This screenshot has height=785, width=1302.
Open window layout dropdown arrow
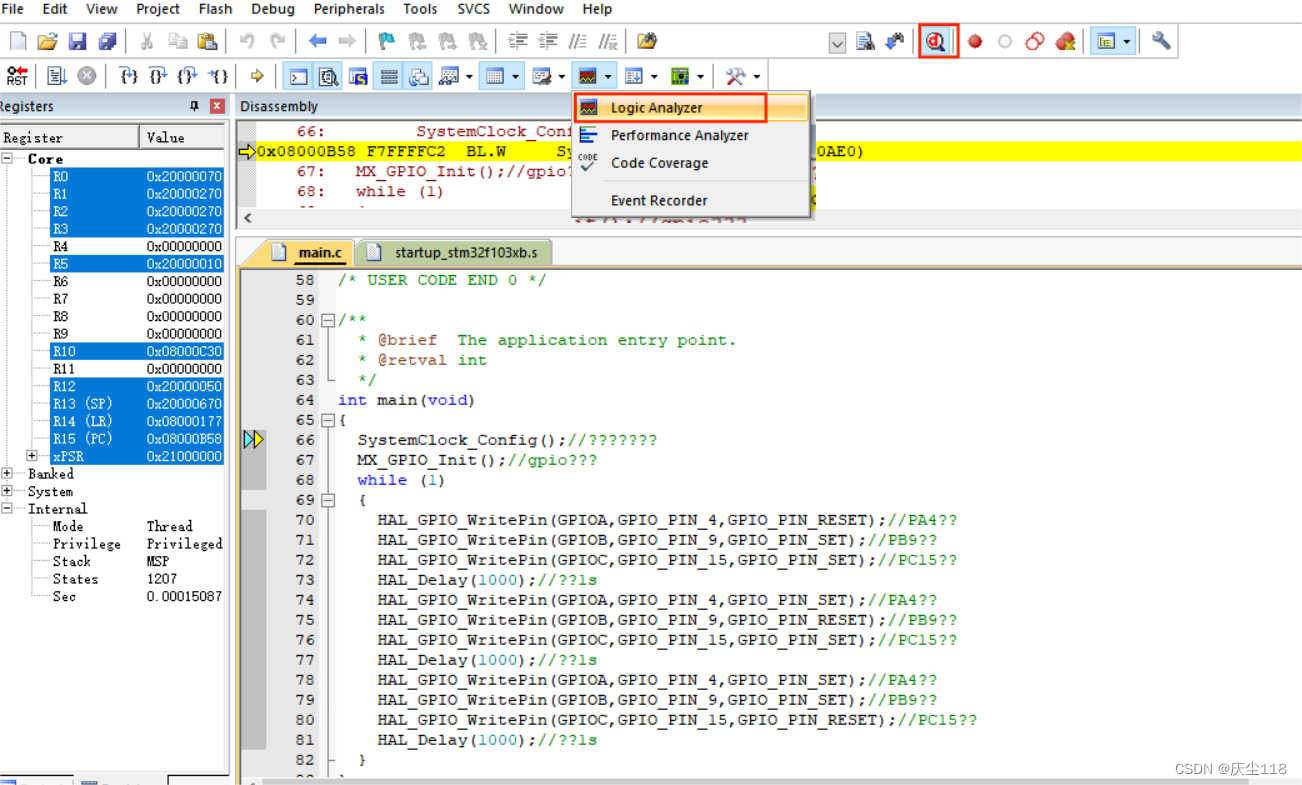click(x=1127, y=41)
